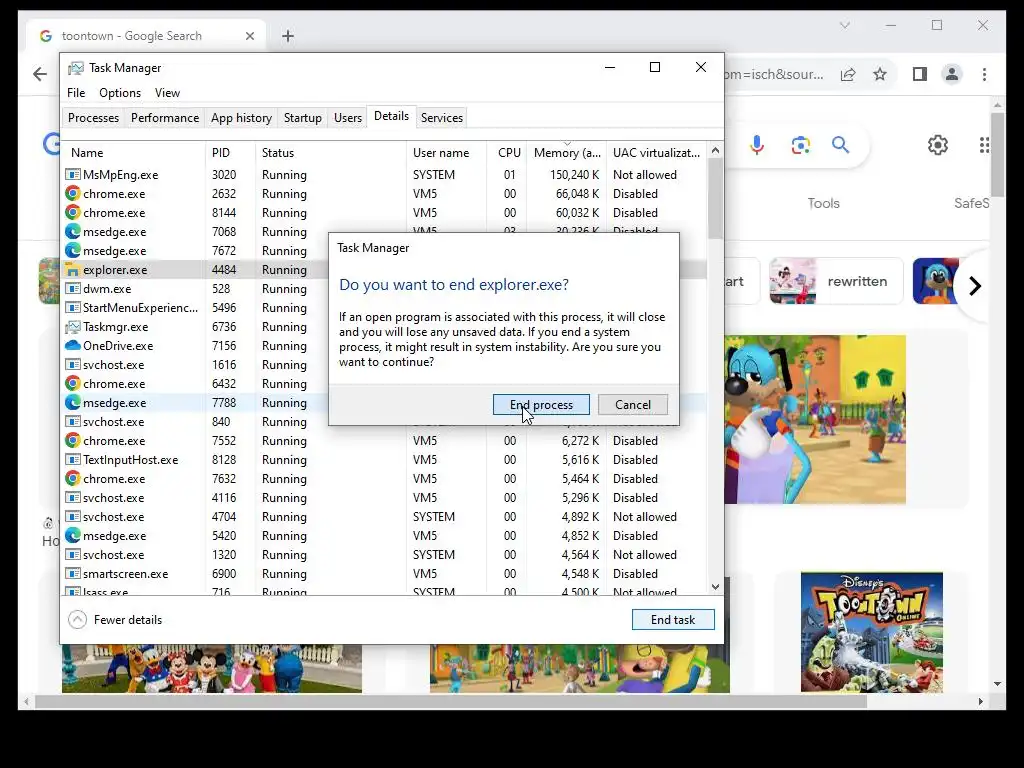Share this page from Chrome address bar
This screenshot has width=1024, height=768.
[x=848, y=74]
